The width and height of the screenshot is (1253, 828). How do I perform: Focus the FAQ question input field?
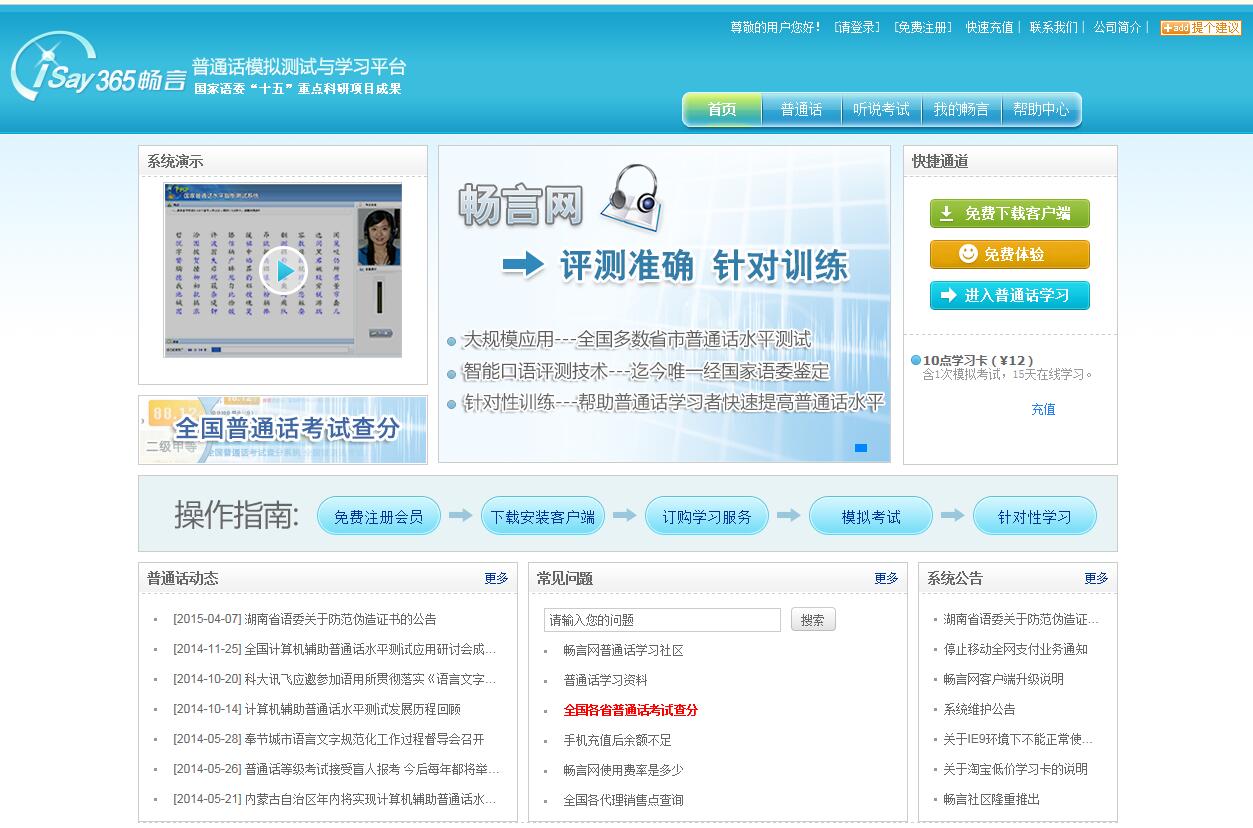(x=662, y=620)
